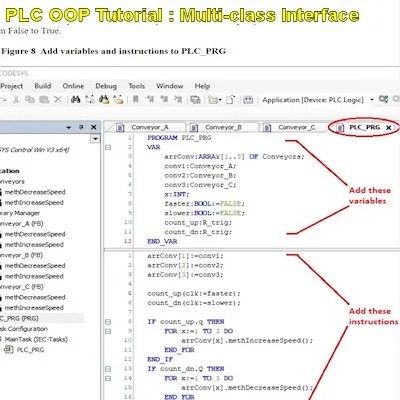Viewport: 400px width, 400px height.
Task: Click the build/generate code toolbar icon
Action: click(195, 100)
